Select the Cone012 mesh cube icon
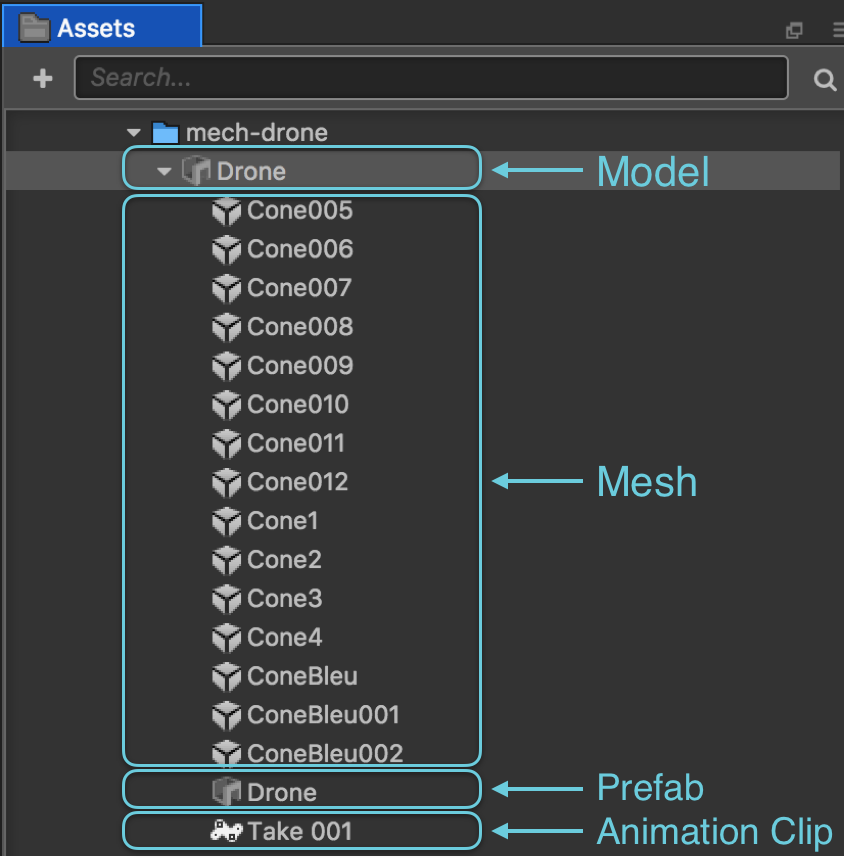The height and width of the screenshot is (858, 844). tap(226, 482)
